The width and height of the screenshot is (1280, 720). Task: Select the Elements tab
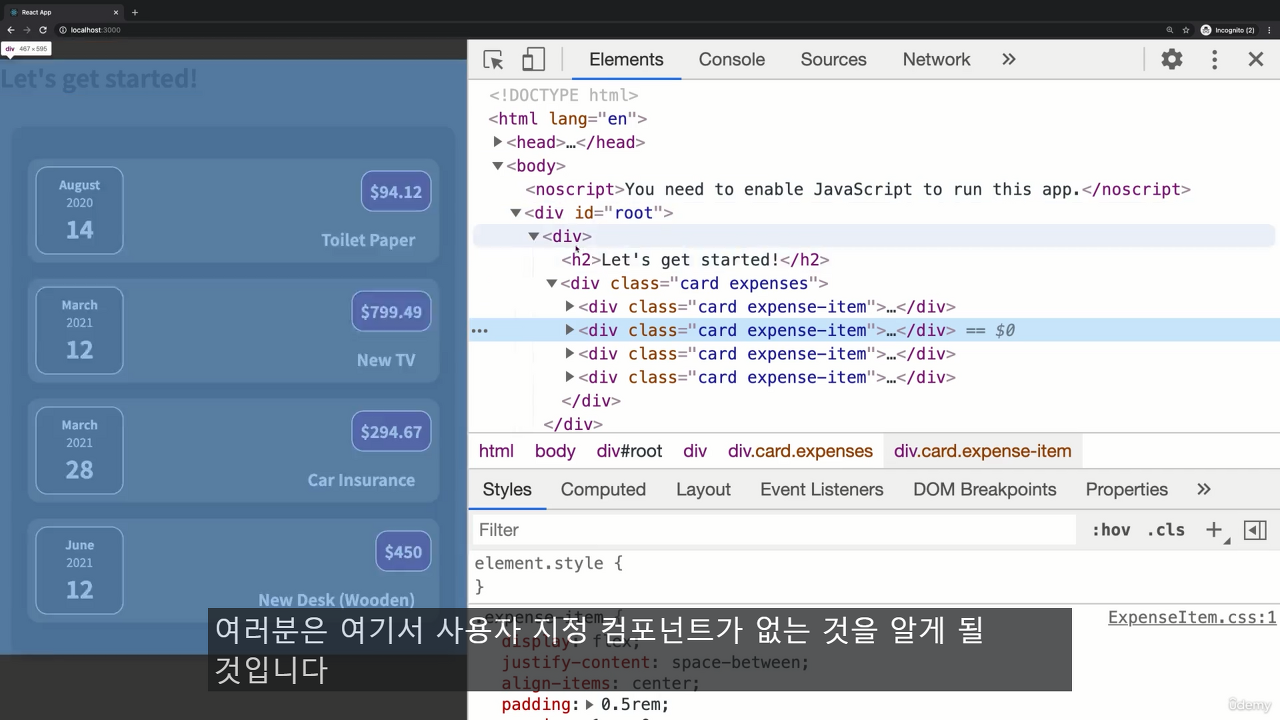click(626, 59)
